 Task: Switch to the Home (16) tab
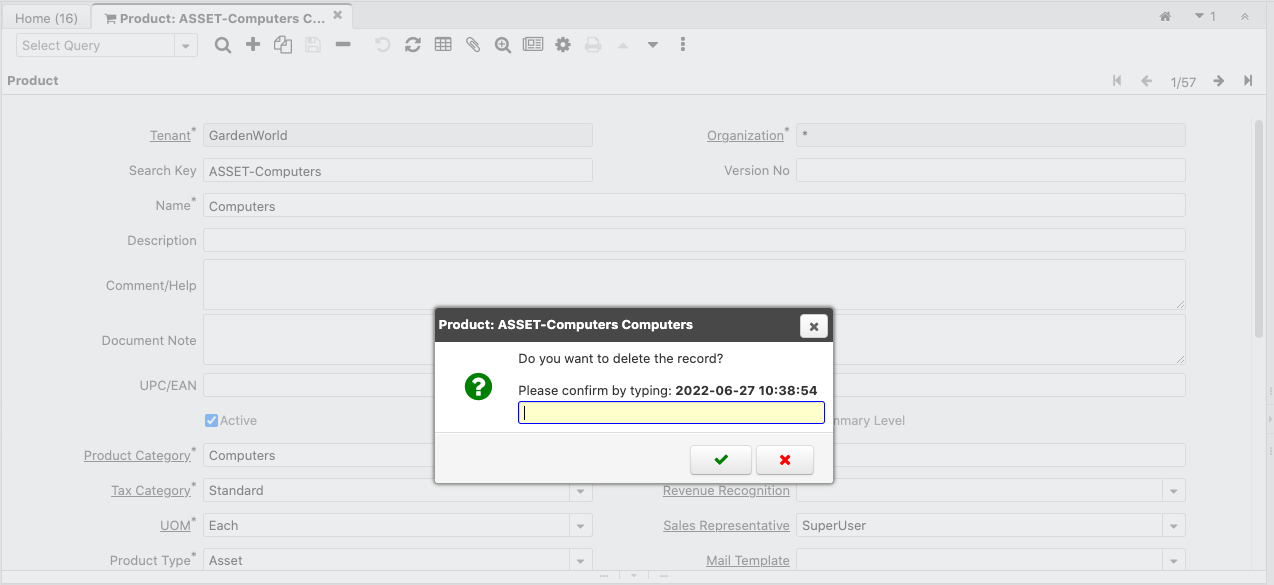coord(46,17)
